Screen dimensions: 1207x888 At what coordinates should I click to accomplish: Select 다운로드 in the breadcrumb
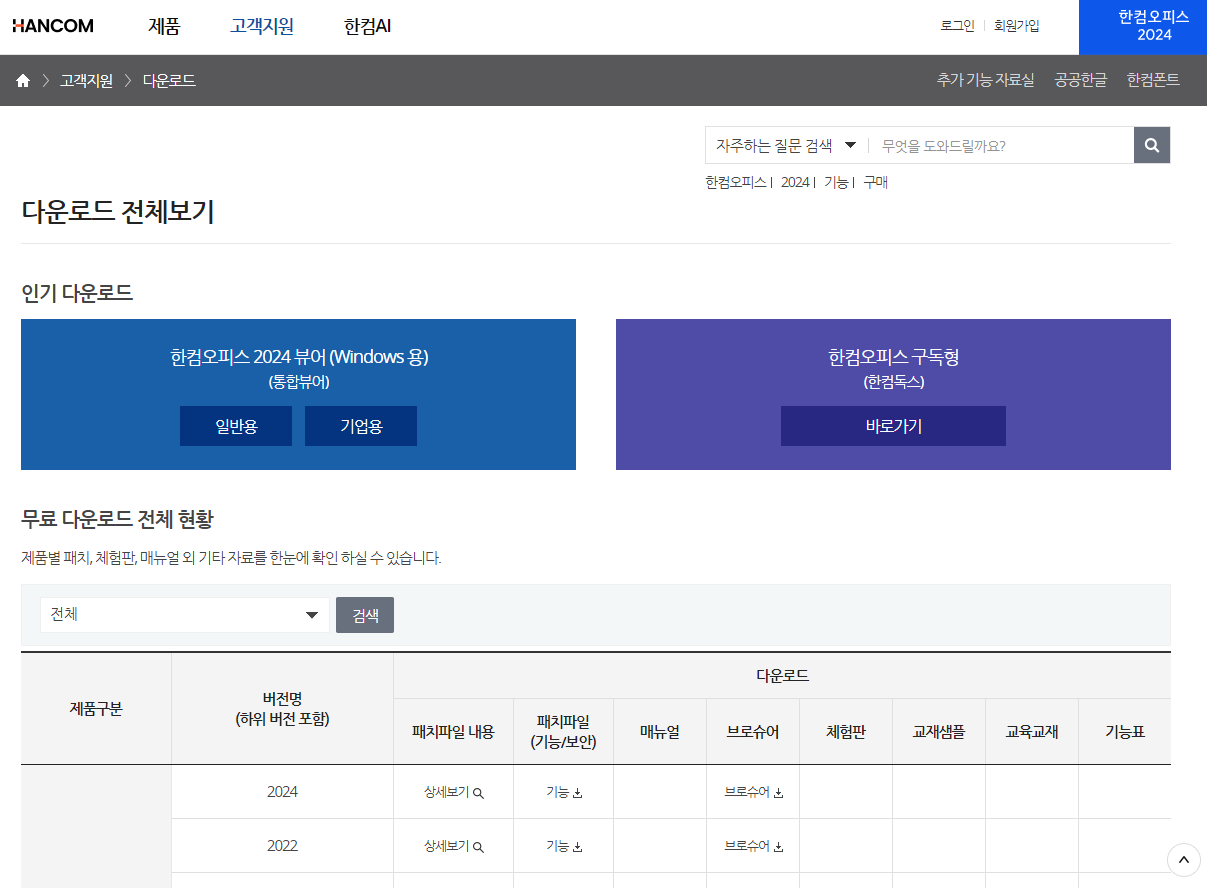(x=169, y=81)
